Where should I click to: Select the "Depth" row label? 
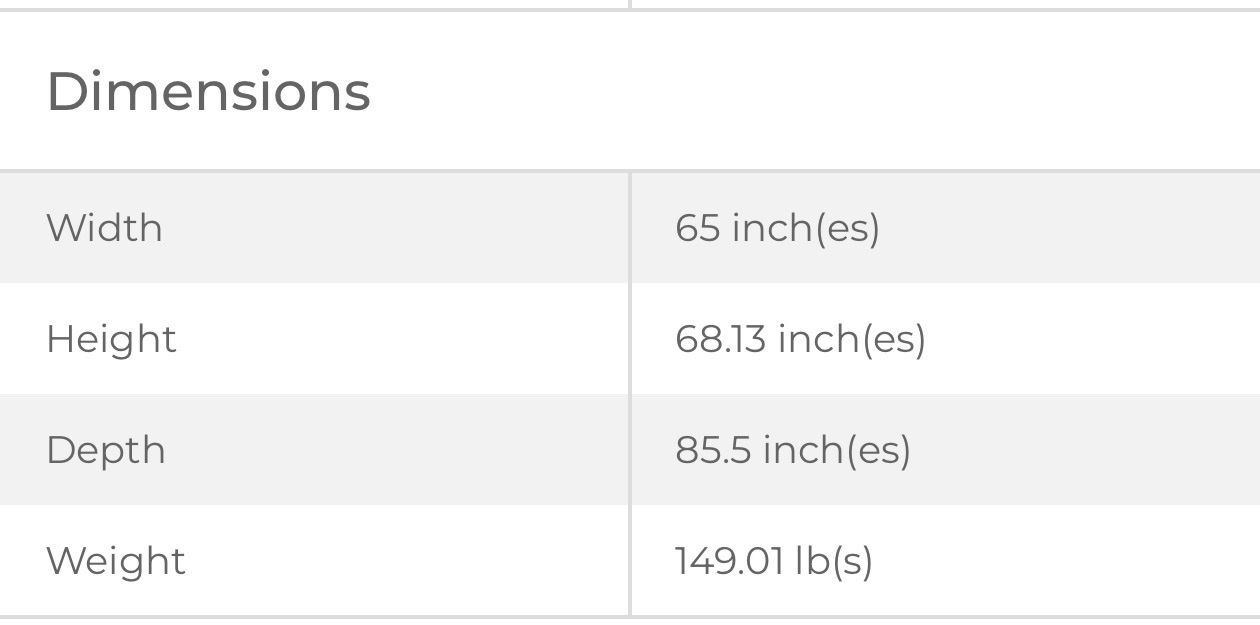pyautogui.click(x=106, y=450)
